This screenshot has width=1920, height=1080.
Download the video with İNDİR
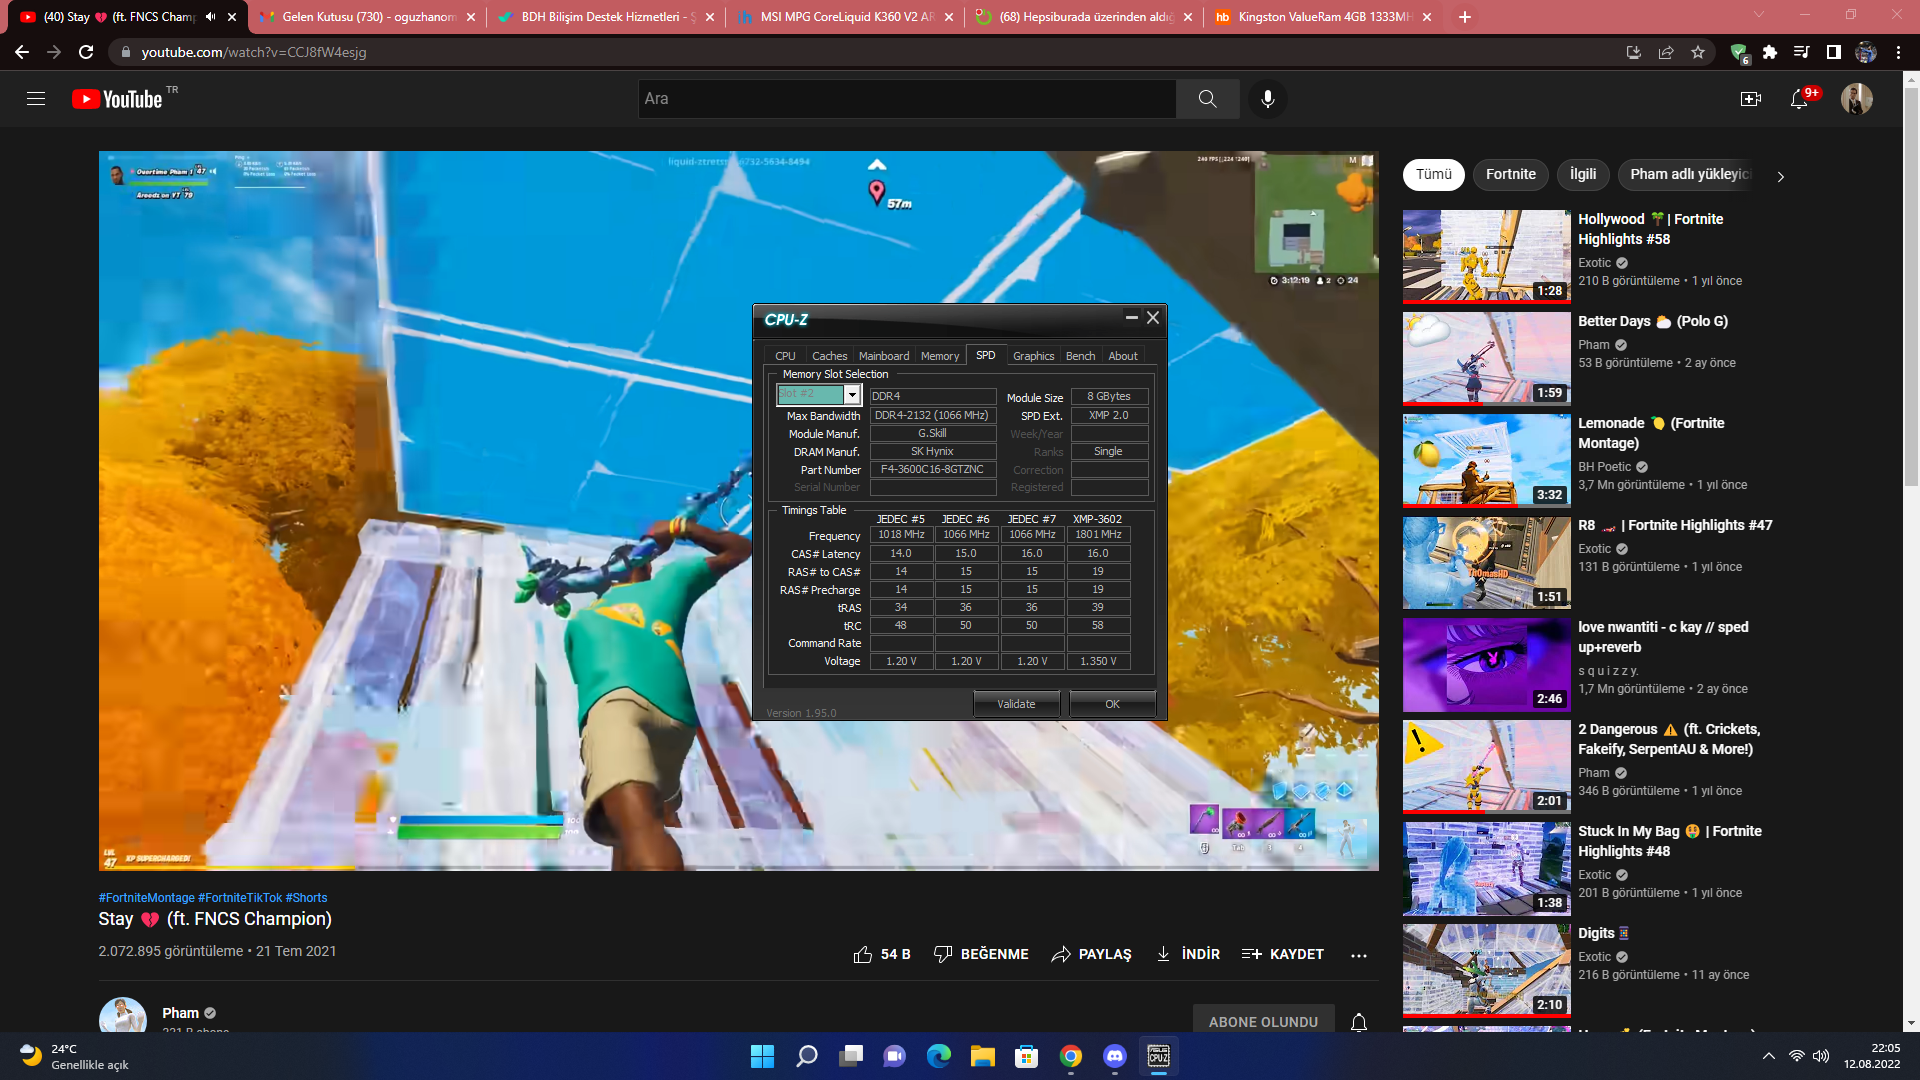[1187, 954]
